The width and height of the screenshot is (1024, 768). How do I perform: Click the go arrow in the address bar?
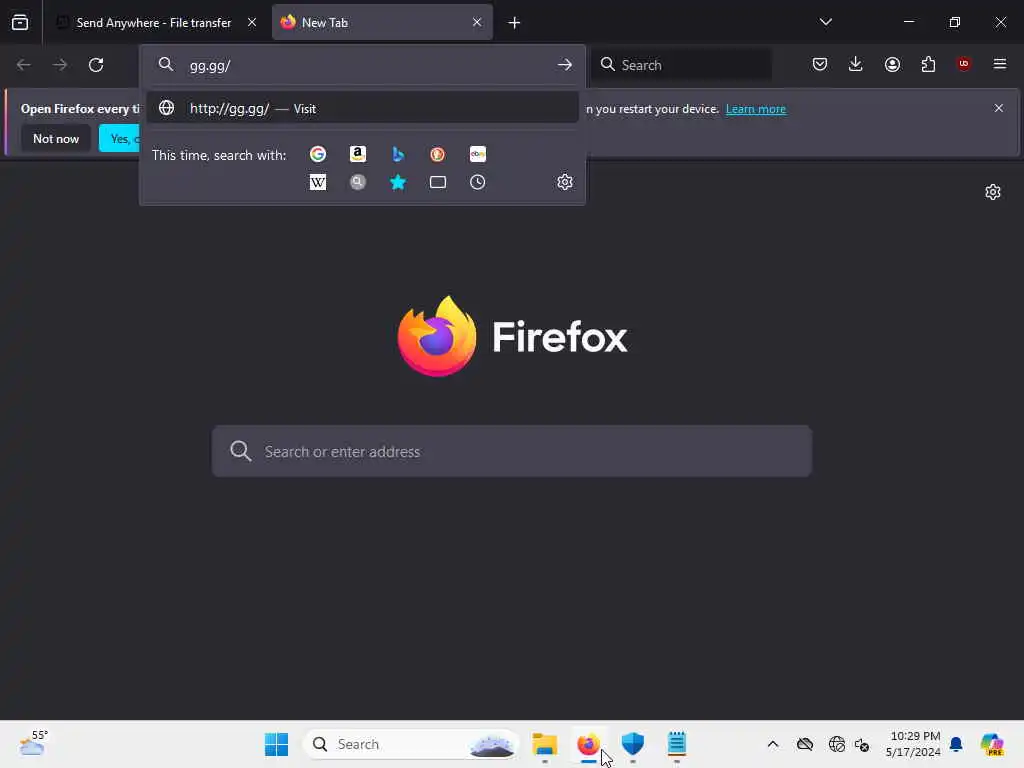(x=565, y=65)
